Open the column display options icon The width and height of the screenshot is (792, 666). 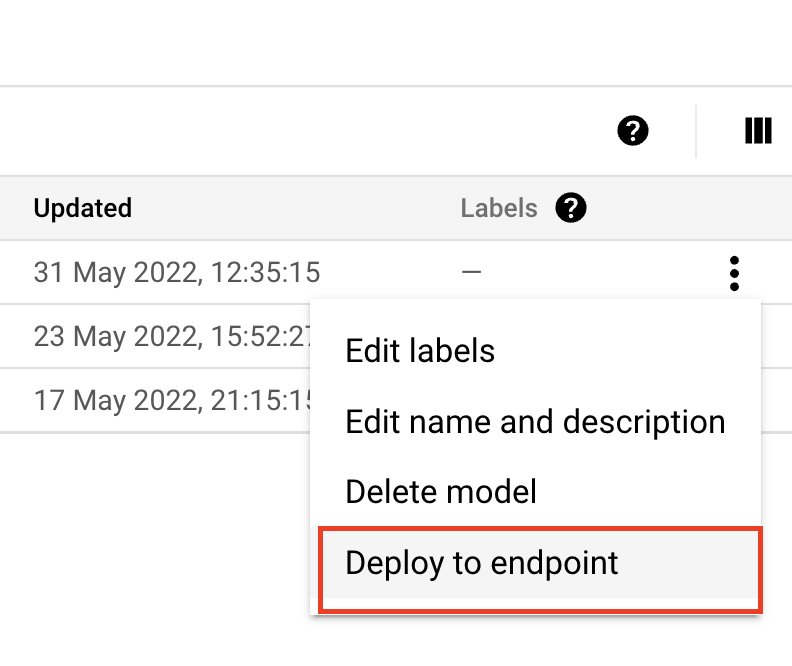[758, 131]
